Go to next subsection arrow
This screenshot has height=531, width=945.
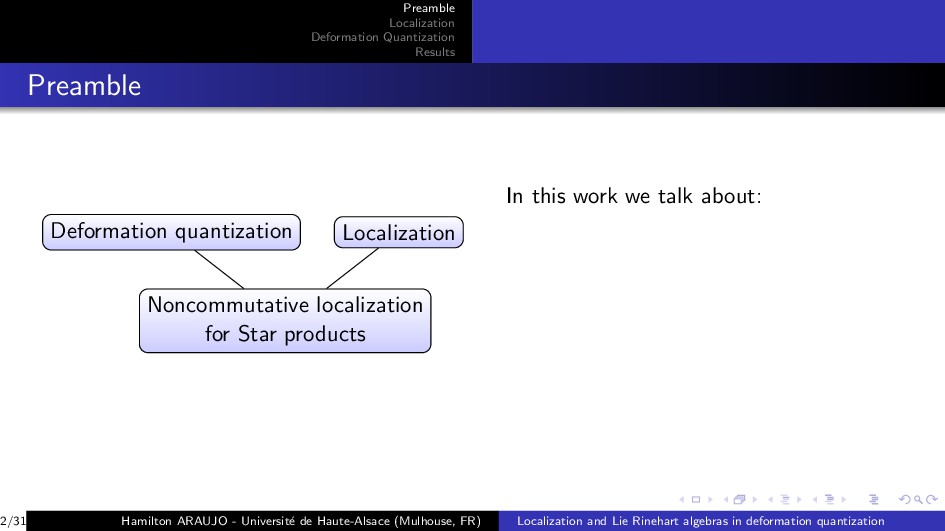coord(799,500)
